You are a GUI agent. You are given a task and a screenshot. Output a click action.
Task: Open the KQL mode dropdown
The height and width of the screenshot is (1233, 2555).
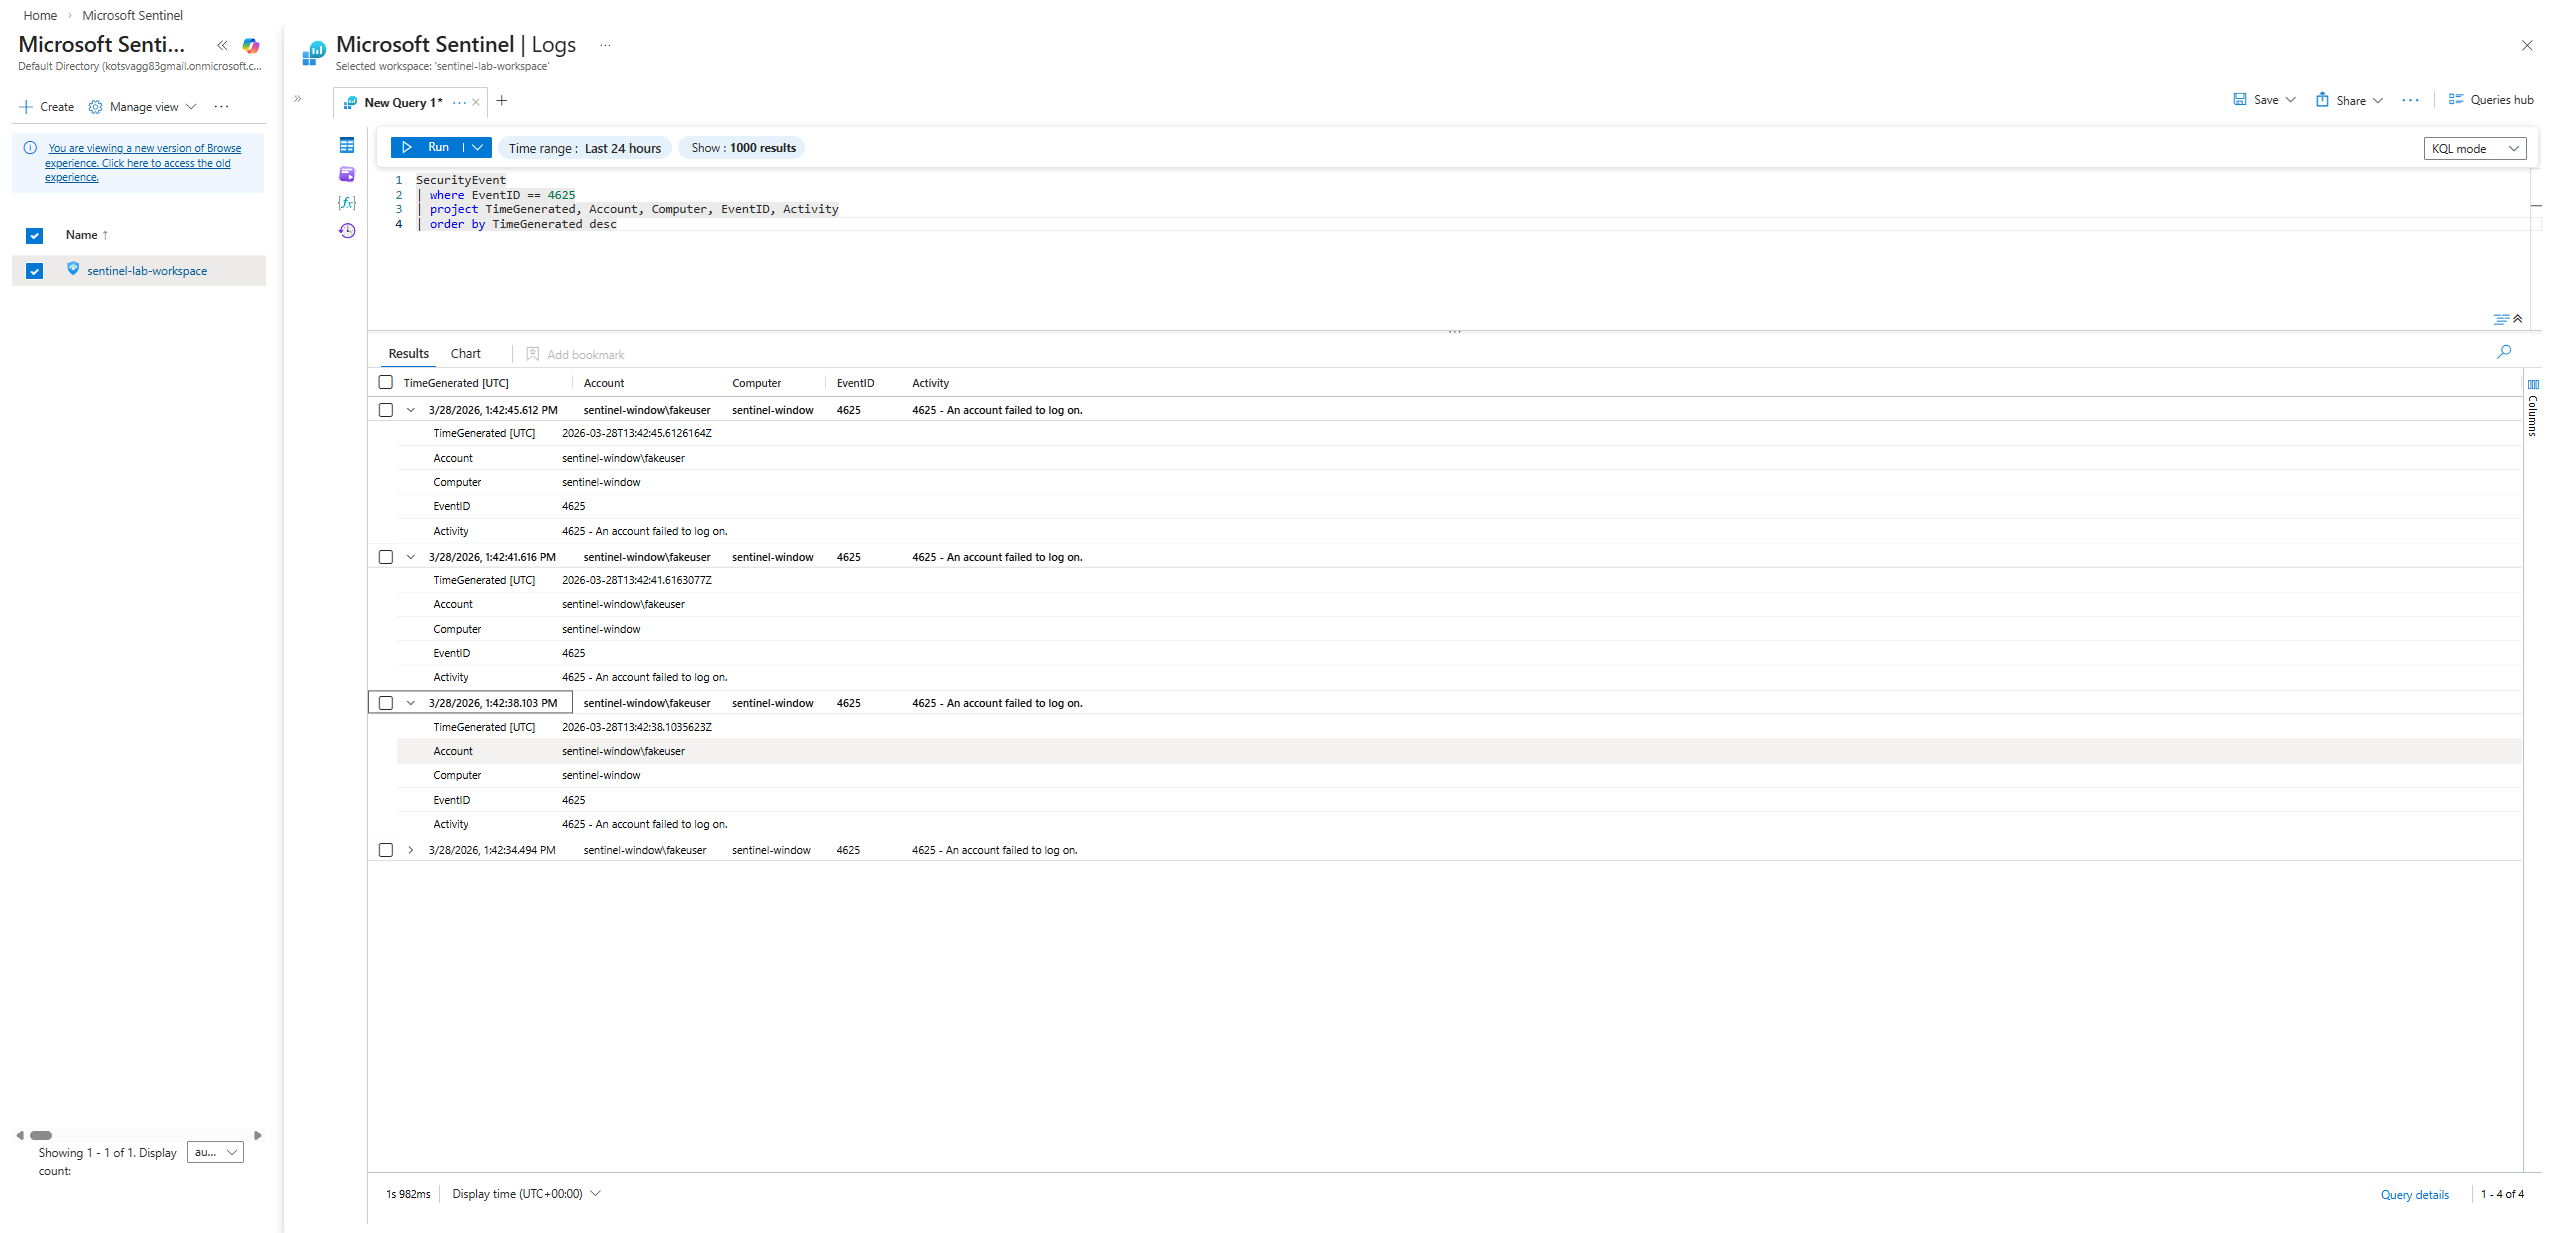pyautogui.click(x=2474, y=148)
